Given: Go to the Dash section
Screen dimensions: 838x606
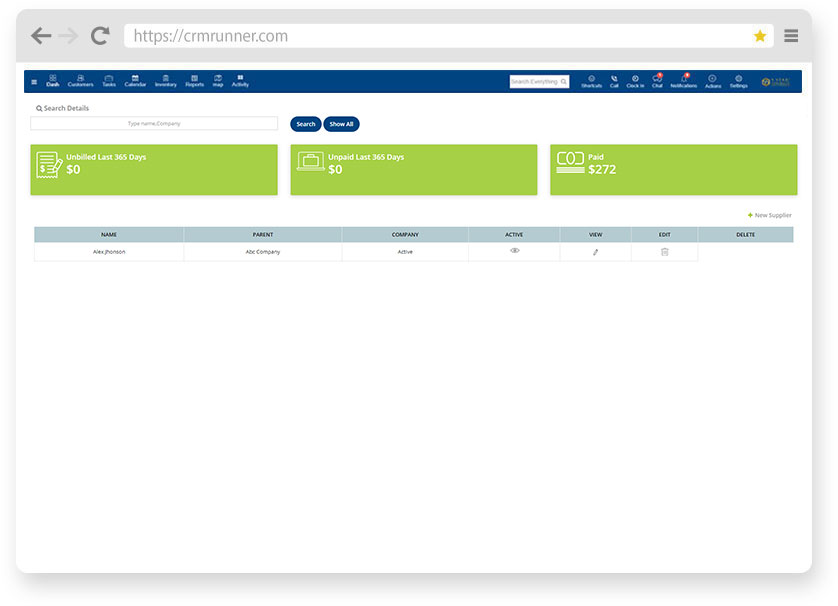Looking at the screenshot, I should (52, 81).
